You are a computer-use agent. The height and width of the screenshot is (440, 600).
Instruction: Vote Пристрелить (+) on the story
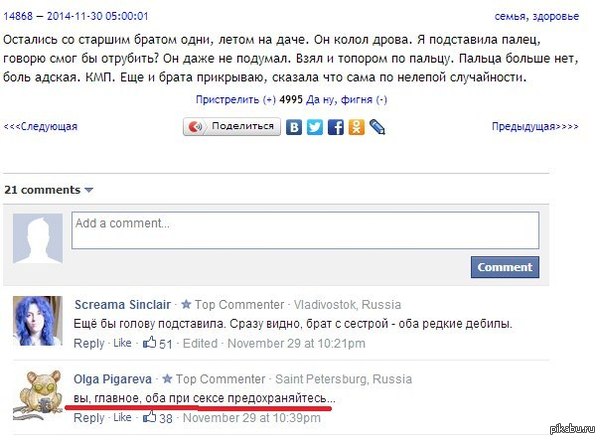click(x=236, y=100)
